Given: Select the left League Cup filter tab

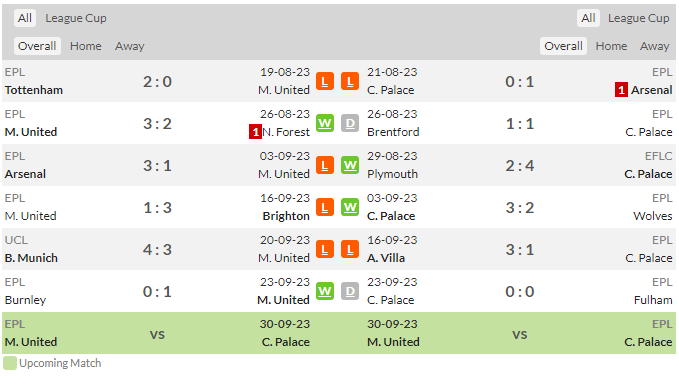Looking at the screenshot, I should [x=76, y=18].
